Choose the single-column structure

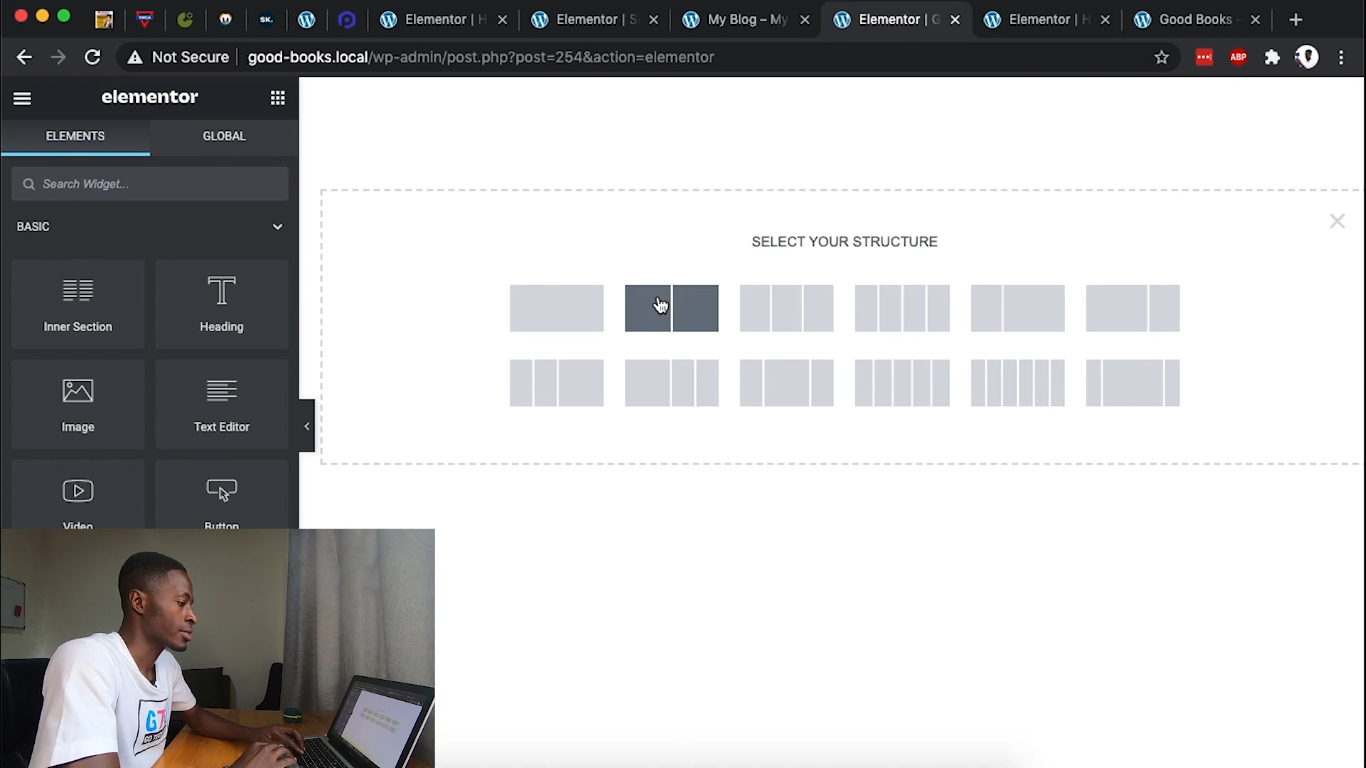click(x=557, y=308)
